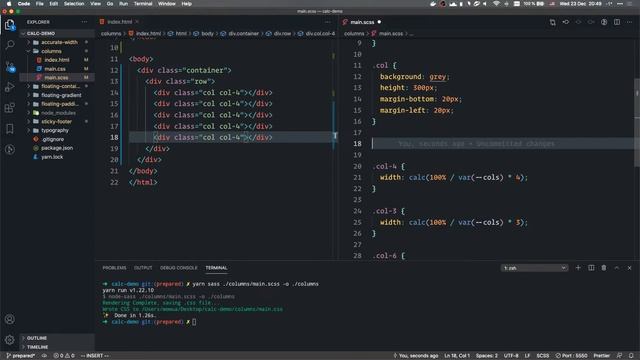Open more actions for index.html editor group
Image resolution: width=640 pixels, height=360 pixels.
click(x=328, y=22)
